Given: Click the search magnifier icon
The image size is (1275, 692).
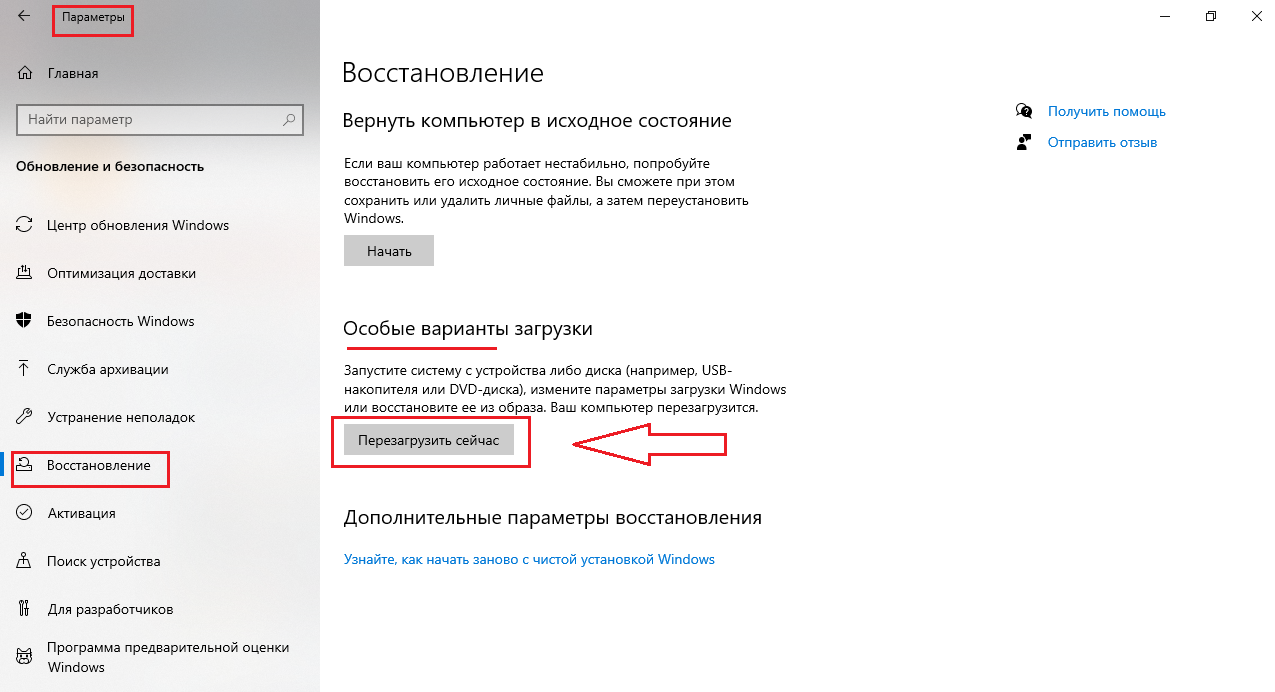Looking at the screenshot, I should tap(289, 119).
